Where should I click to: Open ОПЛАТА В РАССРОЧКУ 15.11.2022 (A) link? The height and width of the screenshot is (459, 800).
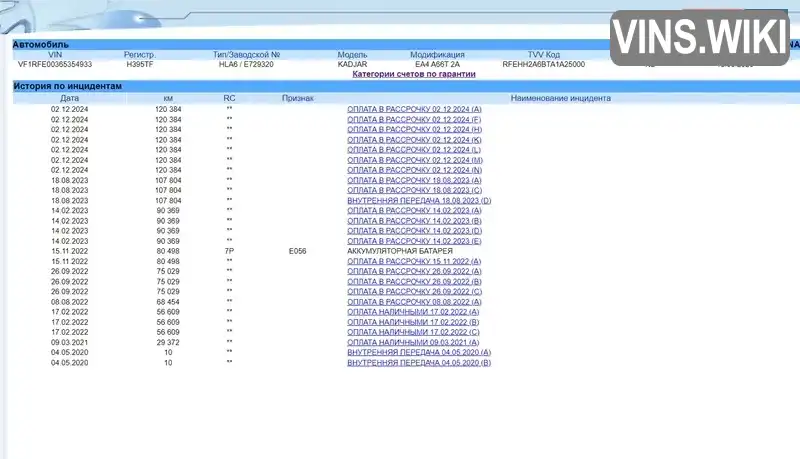click(414, 261)
